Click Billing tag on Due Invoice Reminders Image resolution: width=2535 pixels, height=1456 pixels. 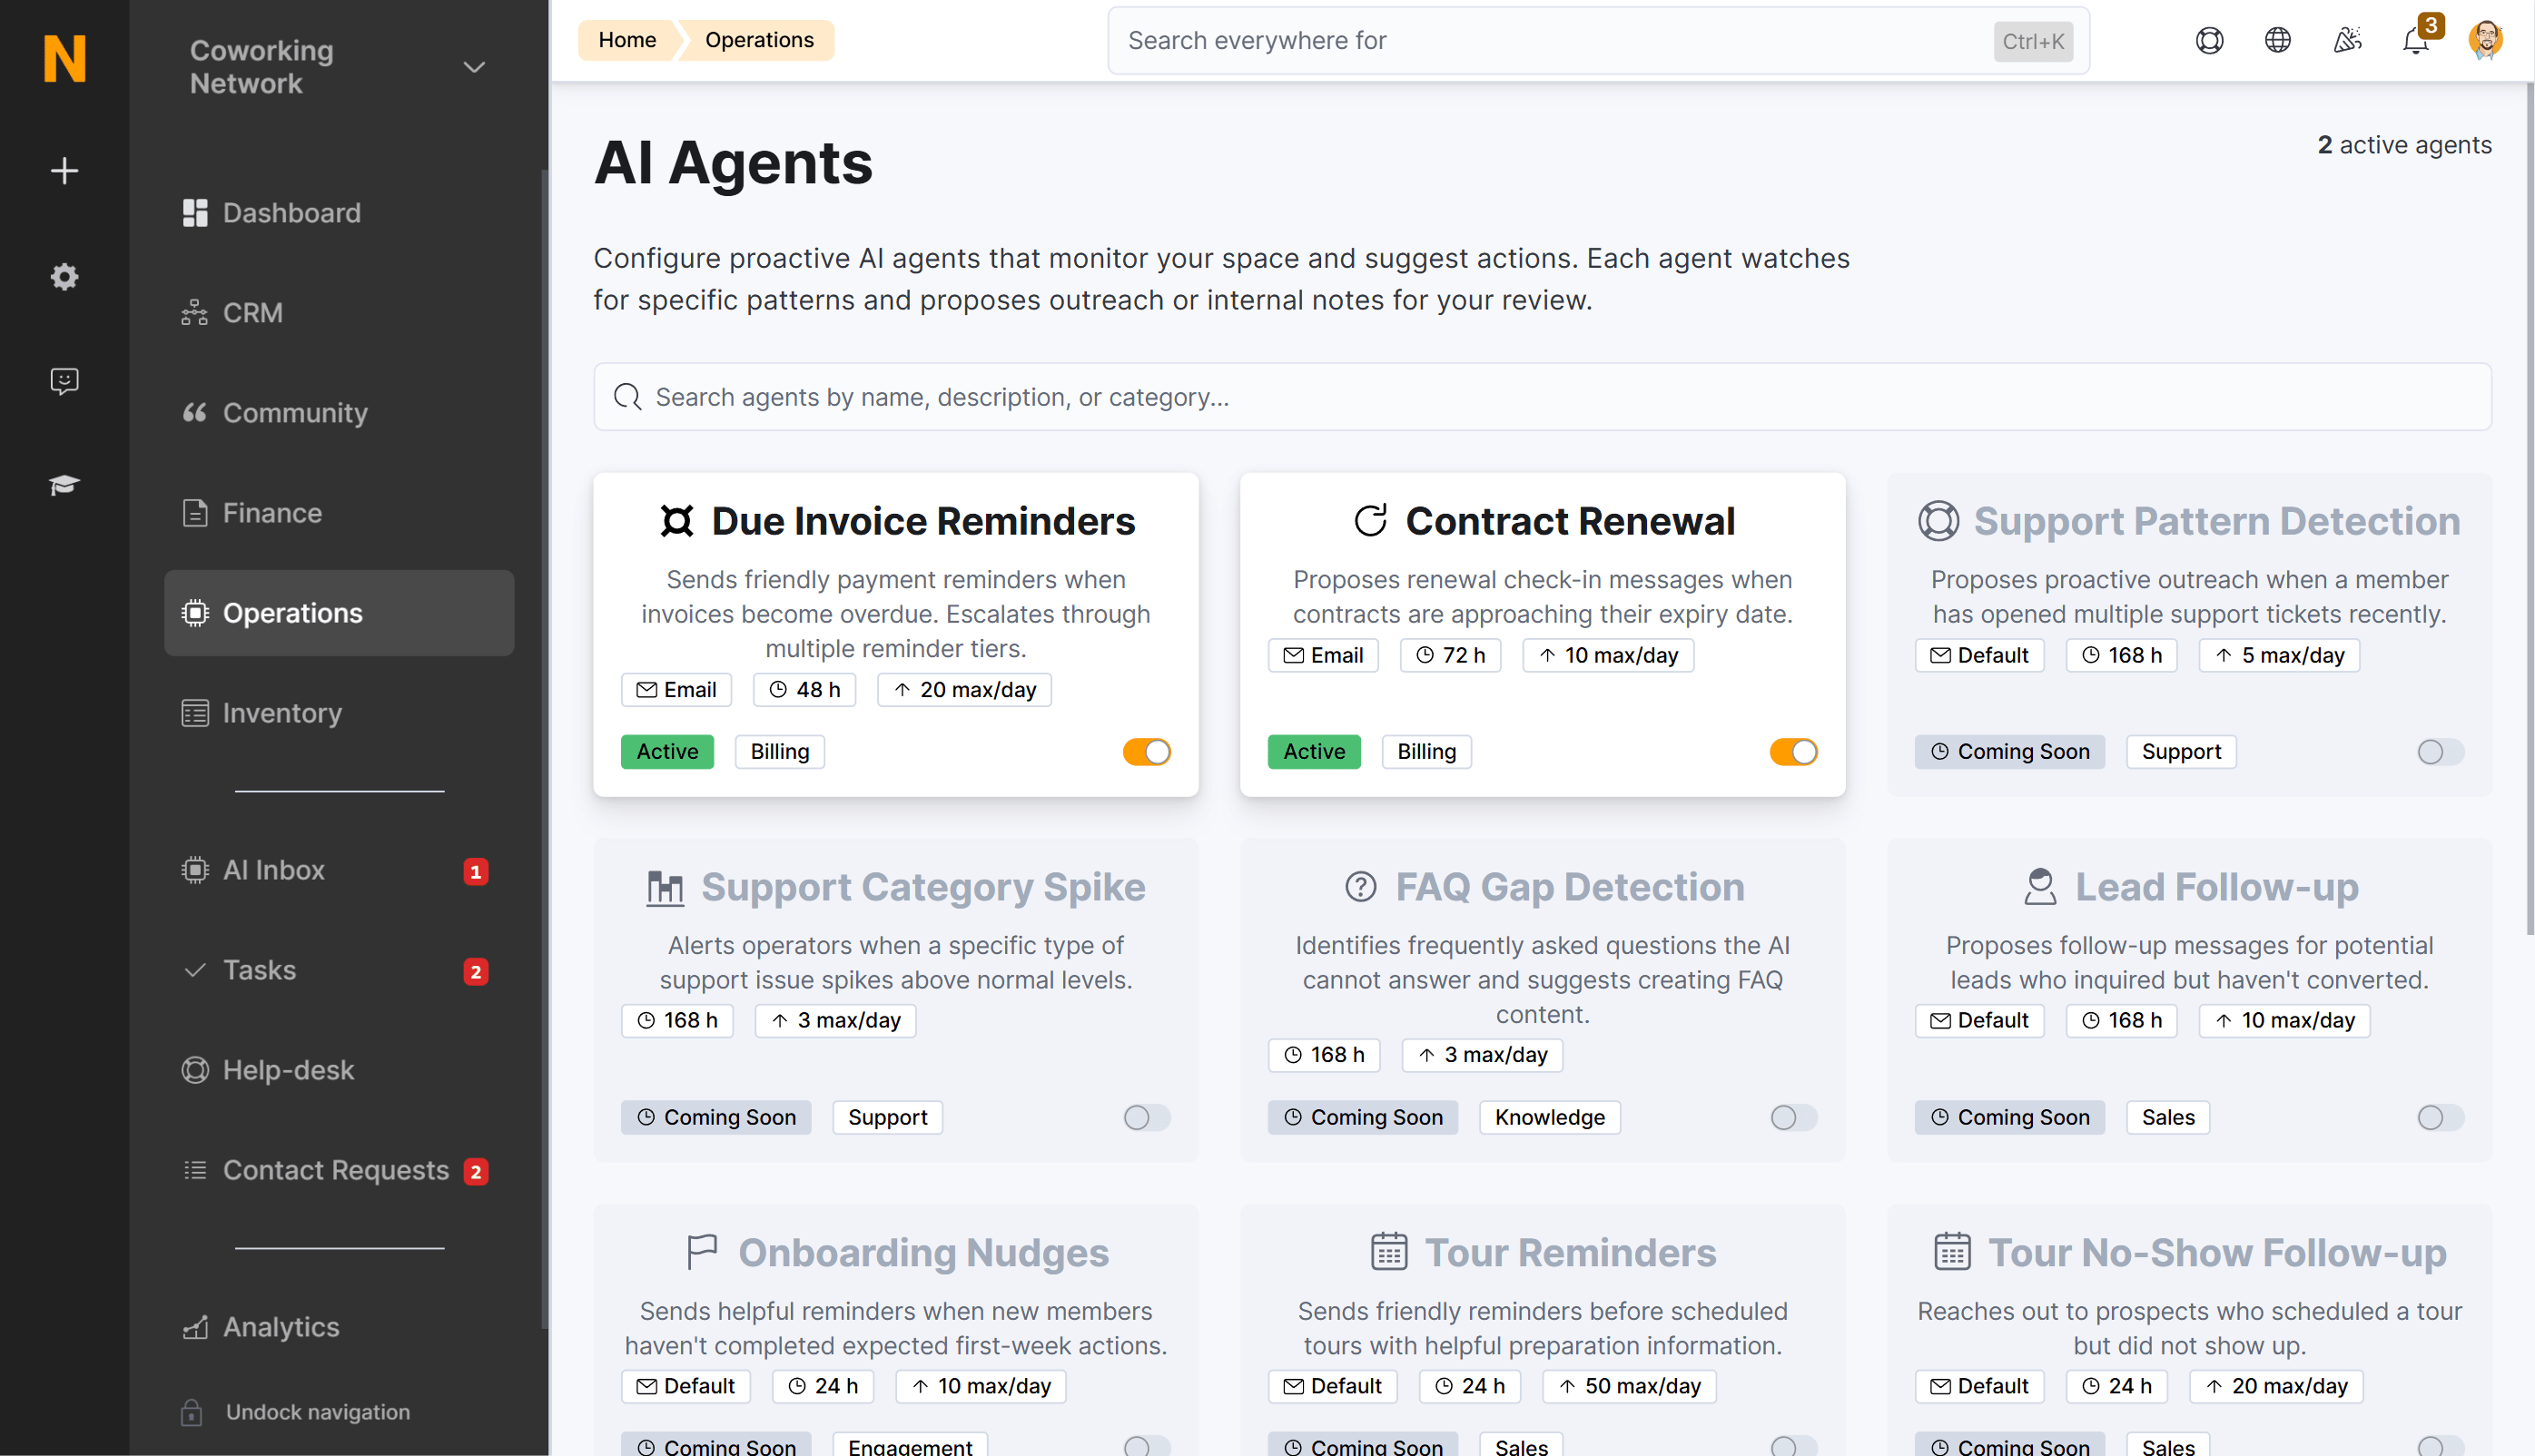(x=780, y=752)
